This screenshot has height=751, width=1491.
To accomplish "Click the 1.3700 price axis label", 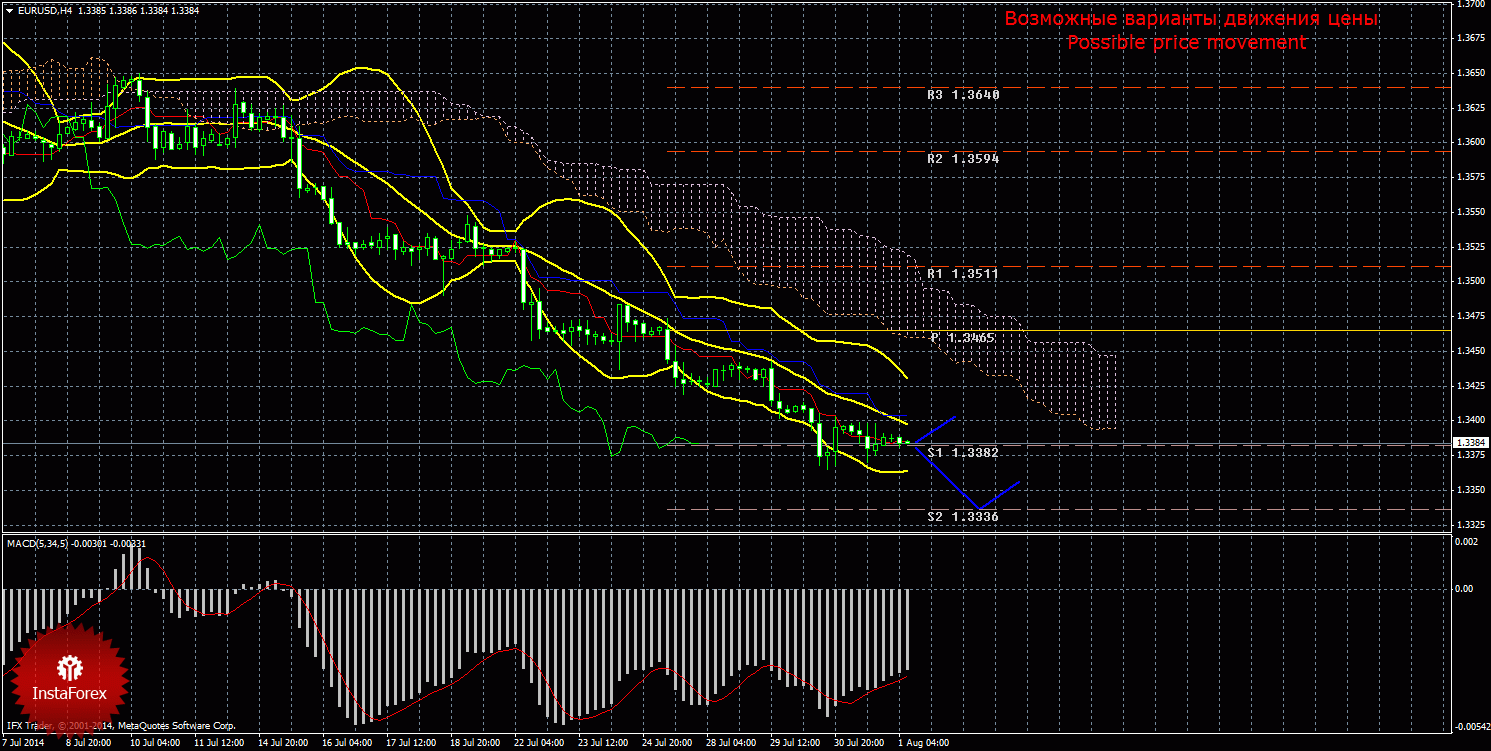I will [x=1470, y=5].
